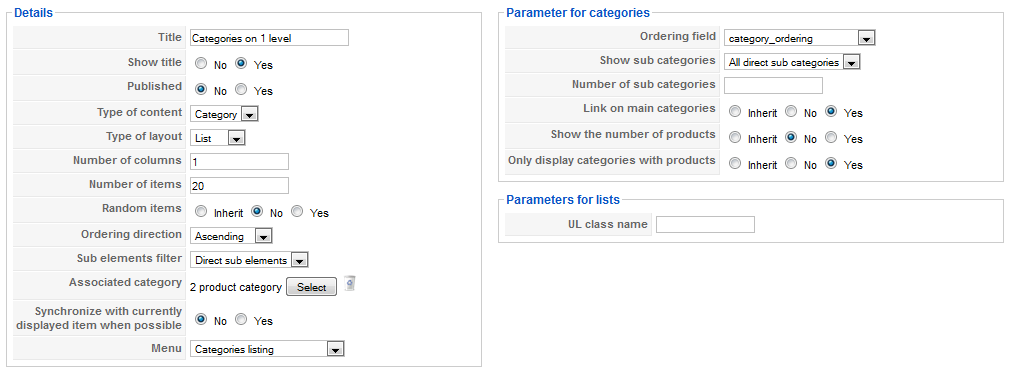
Task: Enable Synchronize with currently displayed item Yes
Action: 241,319
